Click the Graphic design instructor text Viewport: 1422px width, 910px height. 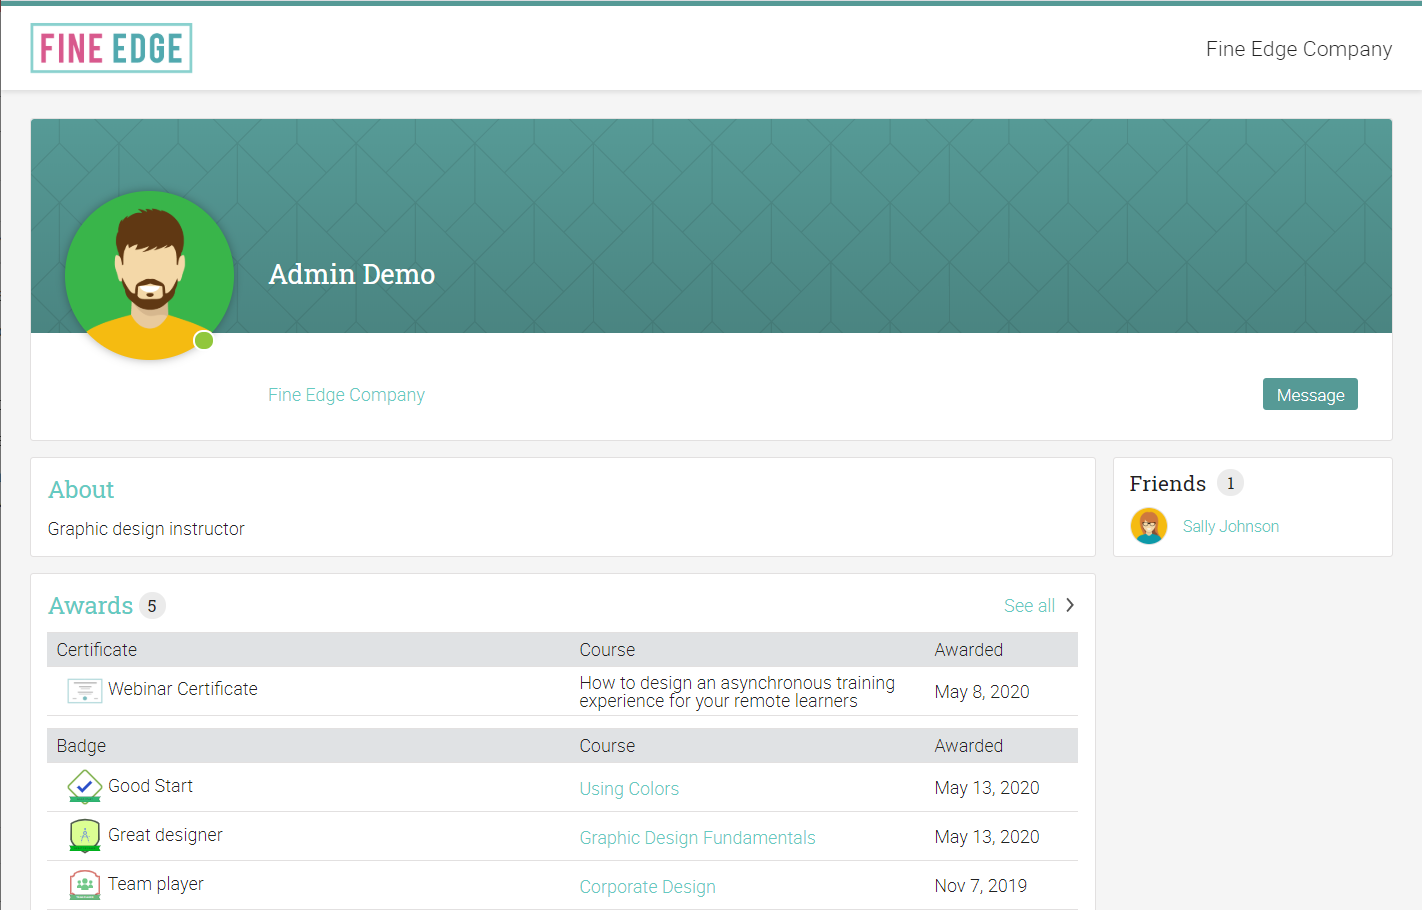click(146, 529)
